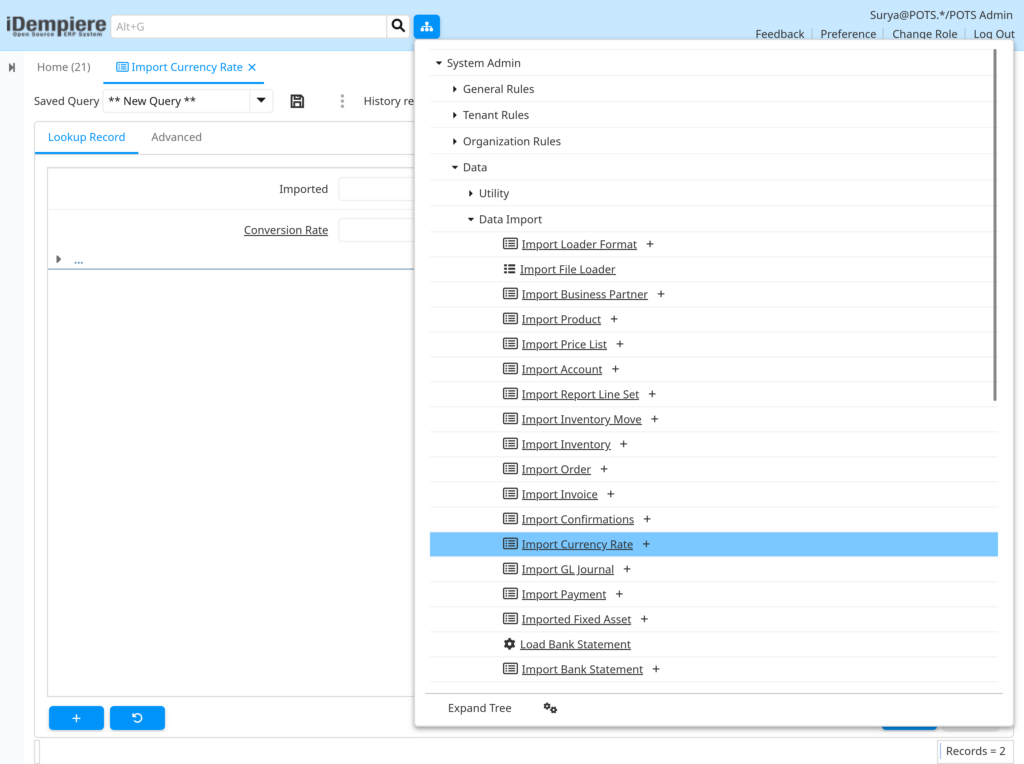Close the Import Currency Rate tab

pyautogui.click(x=252, y=67)
